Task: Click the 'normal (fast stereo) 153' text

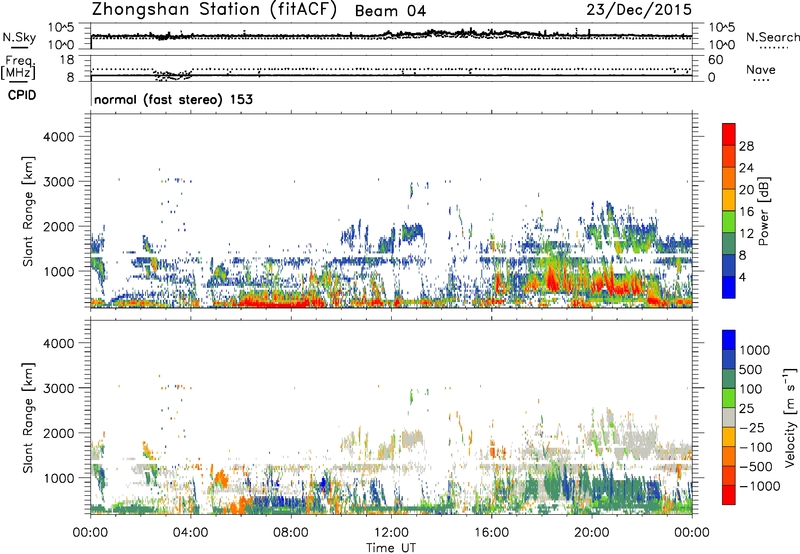Action: [x=173, y=99]
